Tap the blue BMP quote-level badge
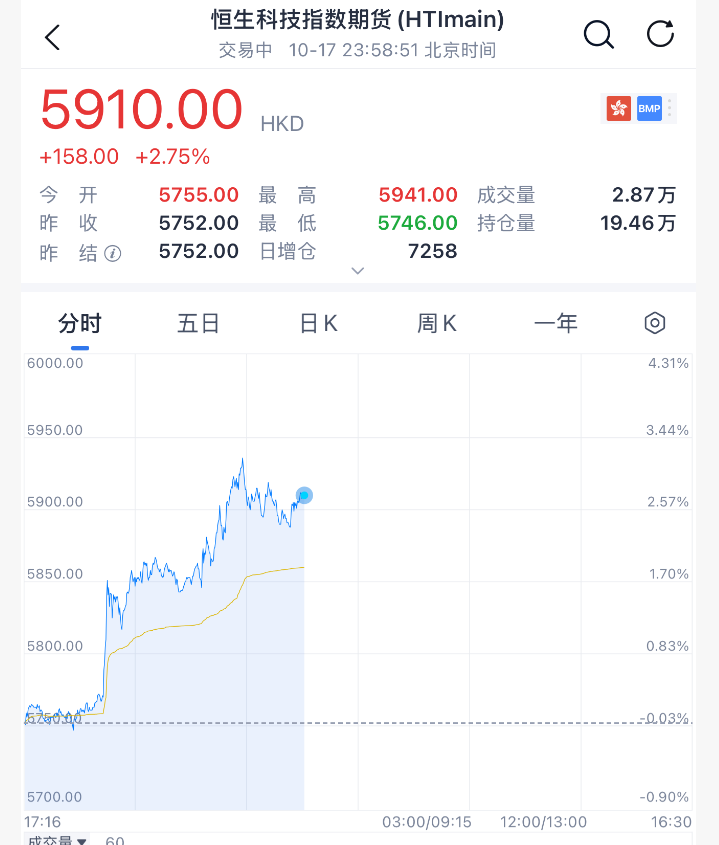Screen dimensions: 719x845 [x=649, y=108]
